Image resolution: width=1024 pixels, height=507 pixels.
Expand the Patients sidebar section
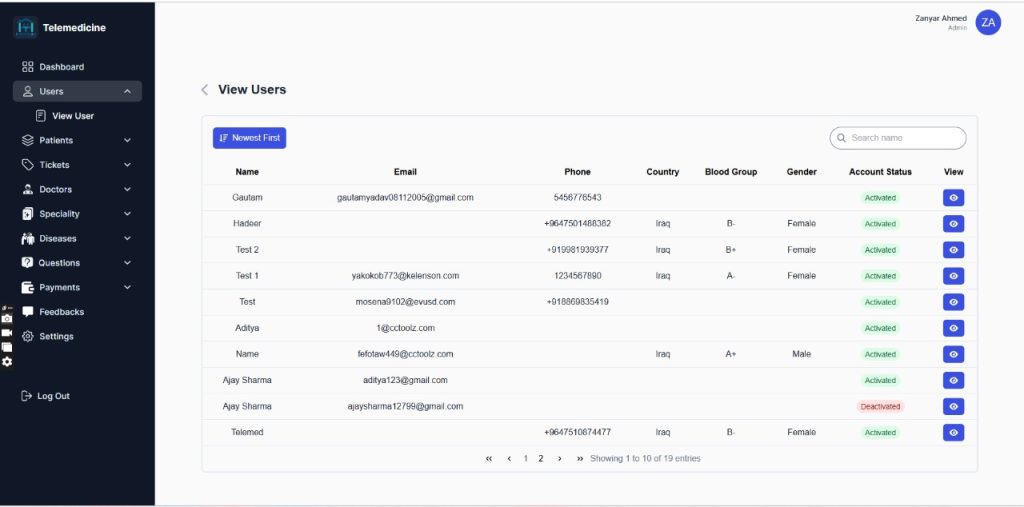(127, 141)
